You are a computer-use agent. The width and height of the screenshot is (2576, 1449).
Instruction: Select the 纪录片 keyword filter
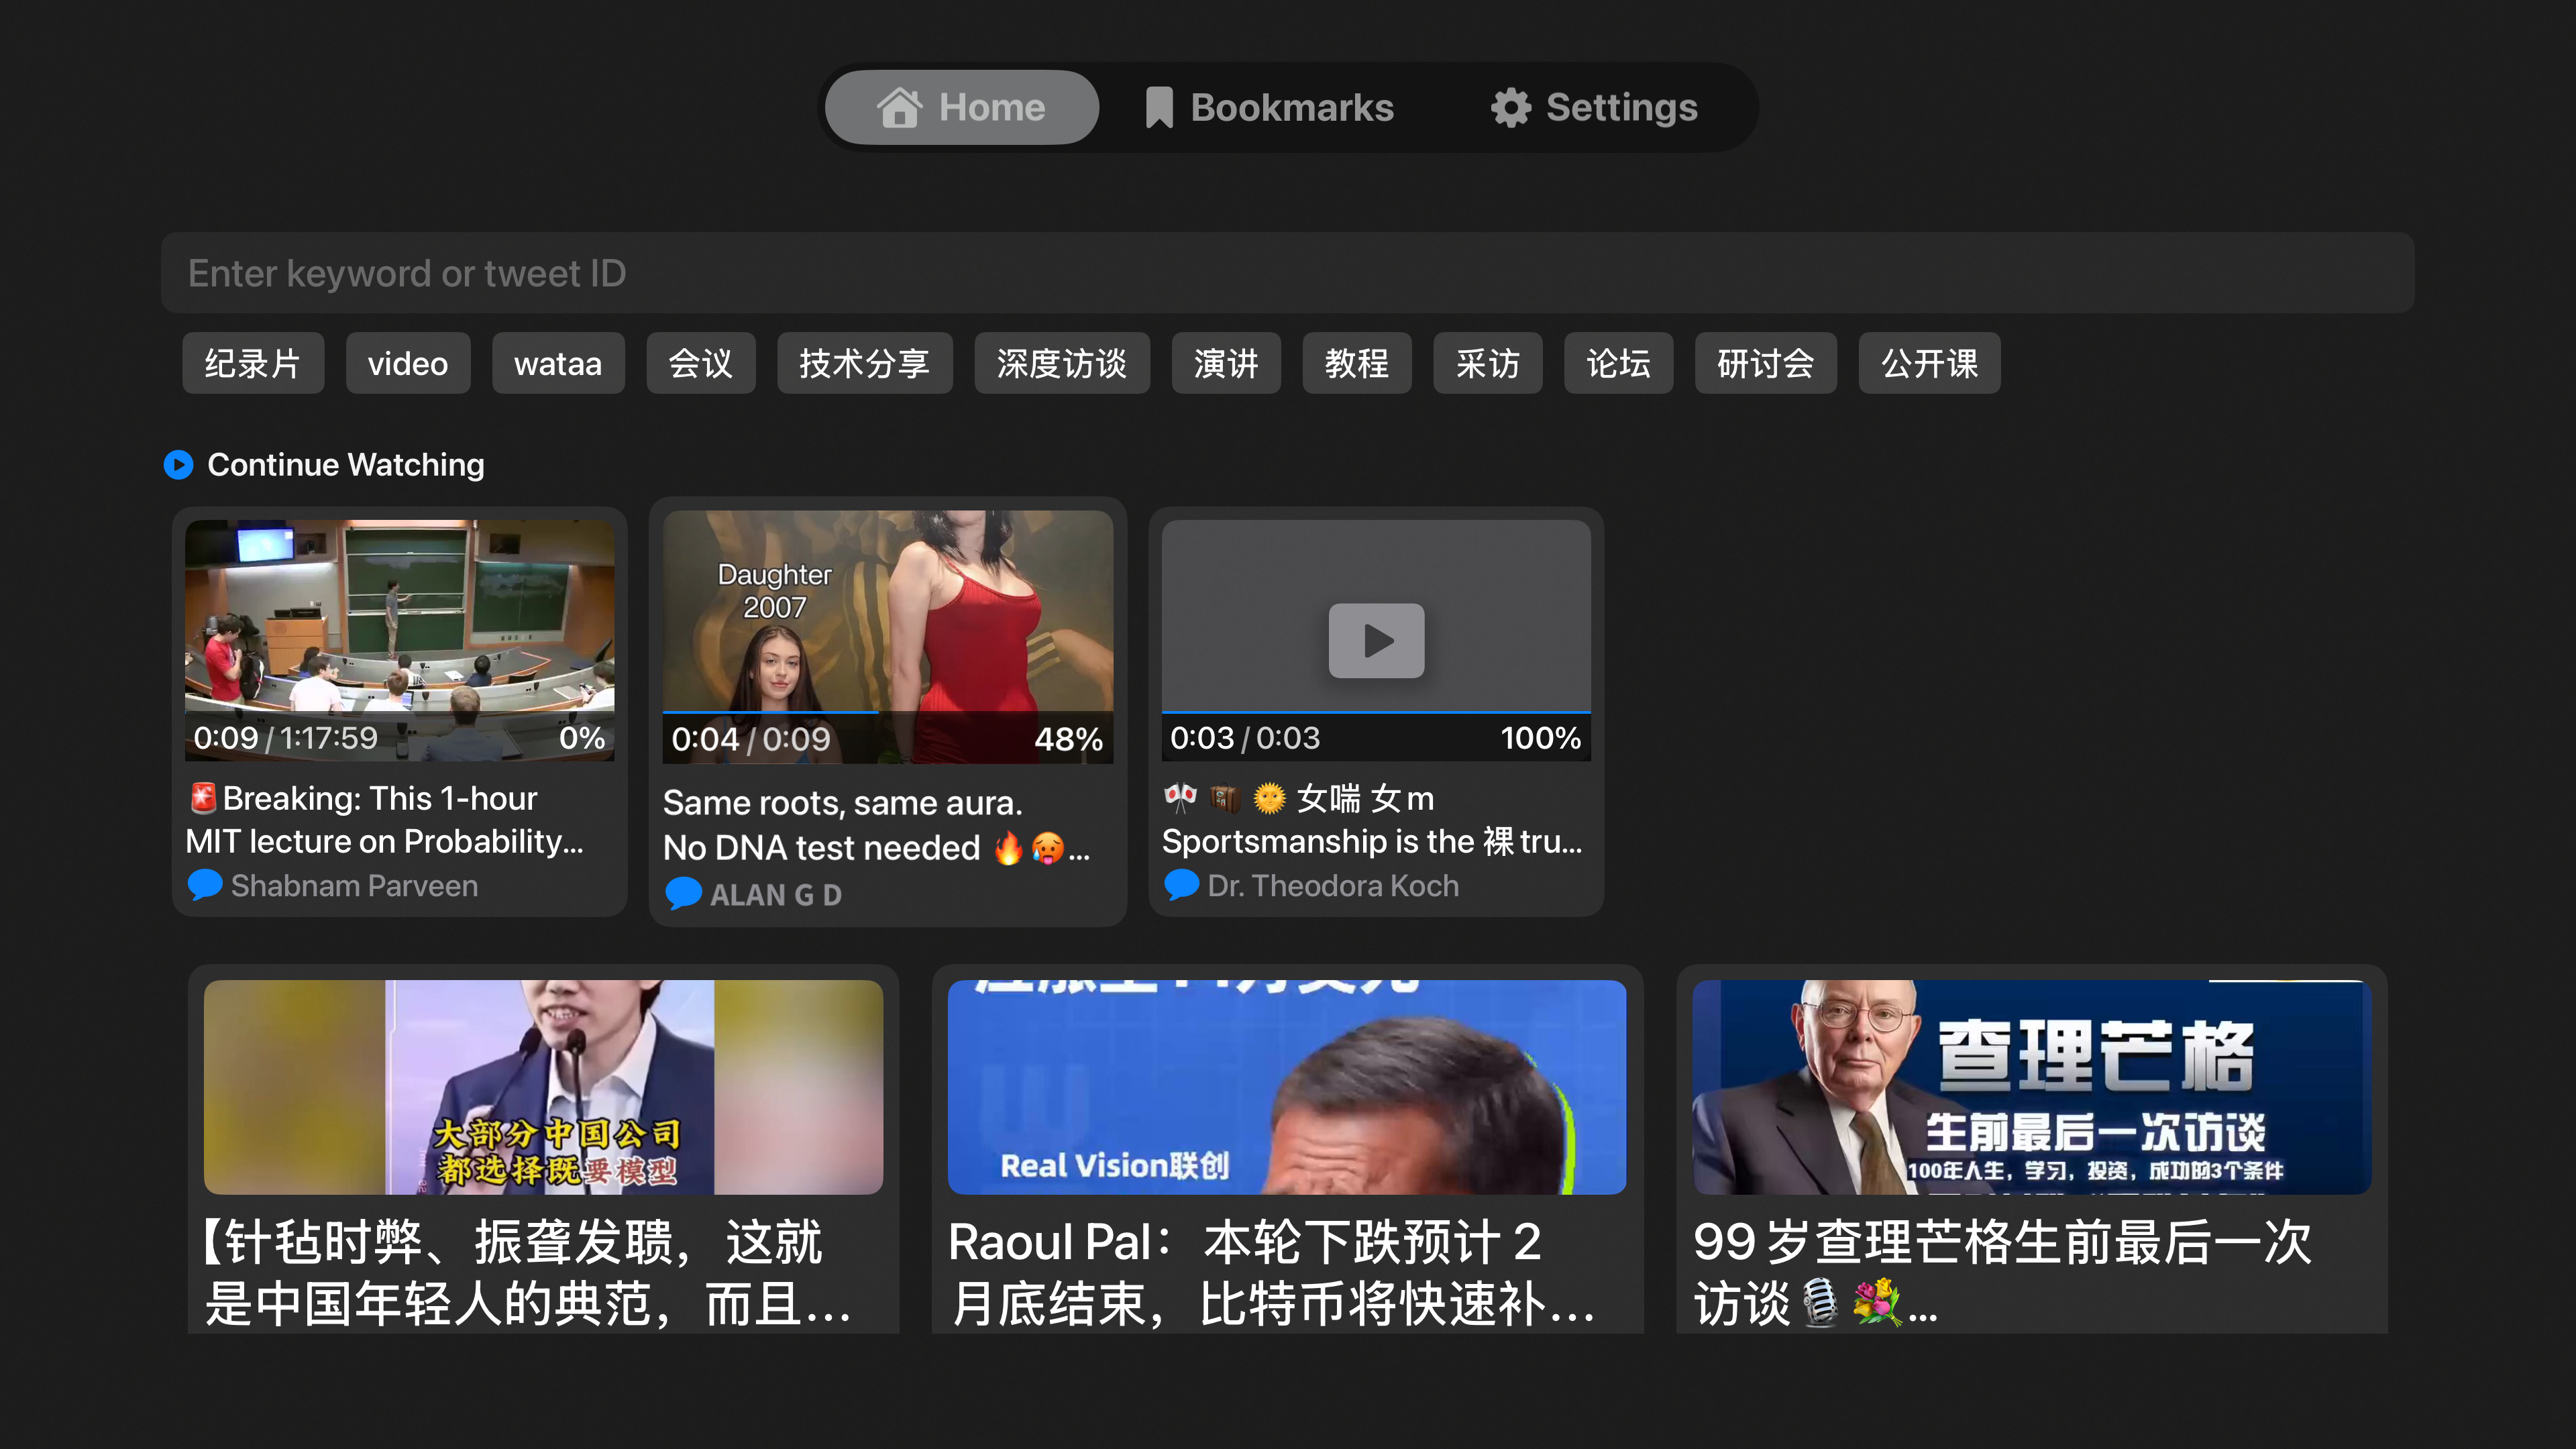pyautogui.click(x=253, y=363)
